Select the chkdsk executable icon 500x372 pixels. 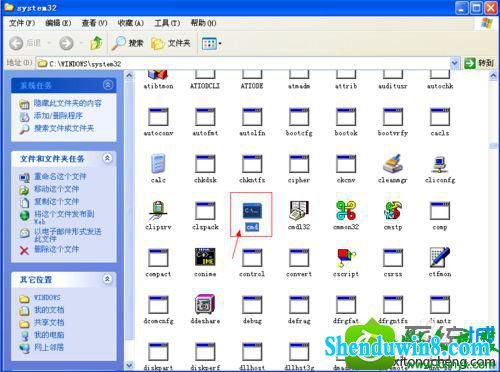tap(205, 164)
